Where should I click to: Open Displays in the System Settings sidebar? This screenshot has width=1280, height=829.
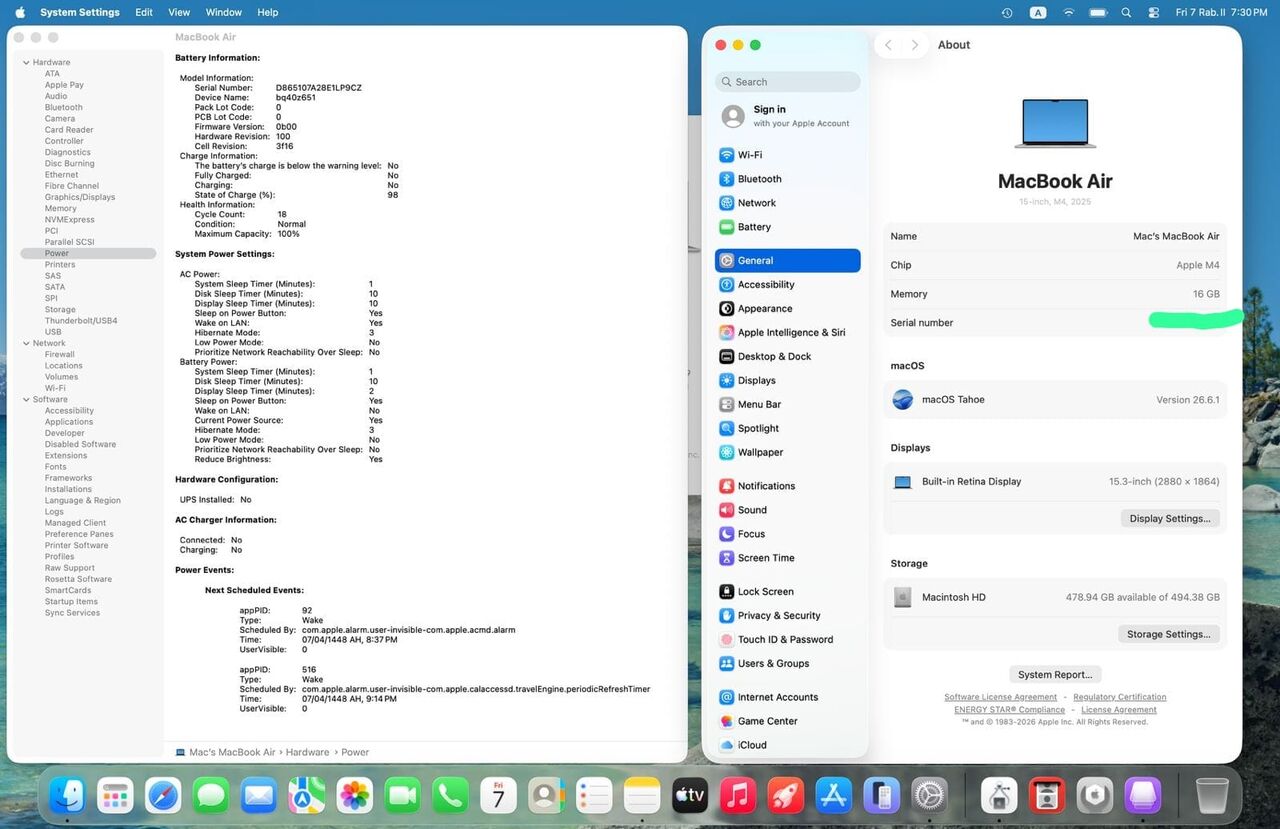(x=787, y=380)
